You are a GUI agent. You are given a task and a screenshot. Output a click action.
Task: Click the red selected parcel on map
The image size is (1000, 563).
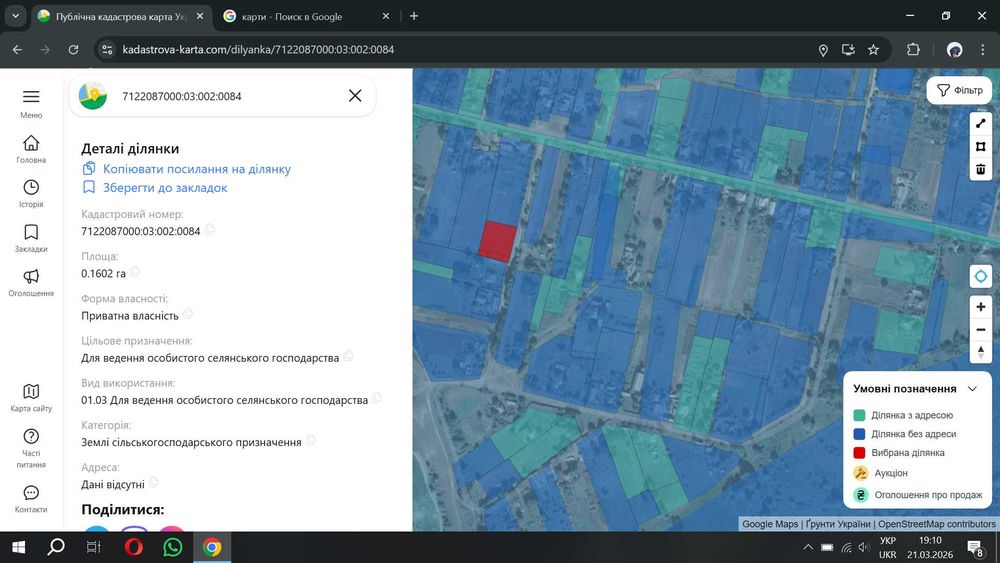click(497, 241)
